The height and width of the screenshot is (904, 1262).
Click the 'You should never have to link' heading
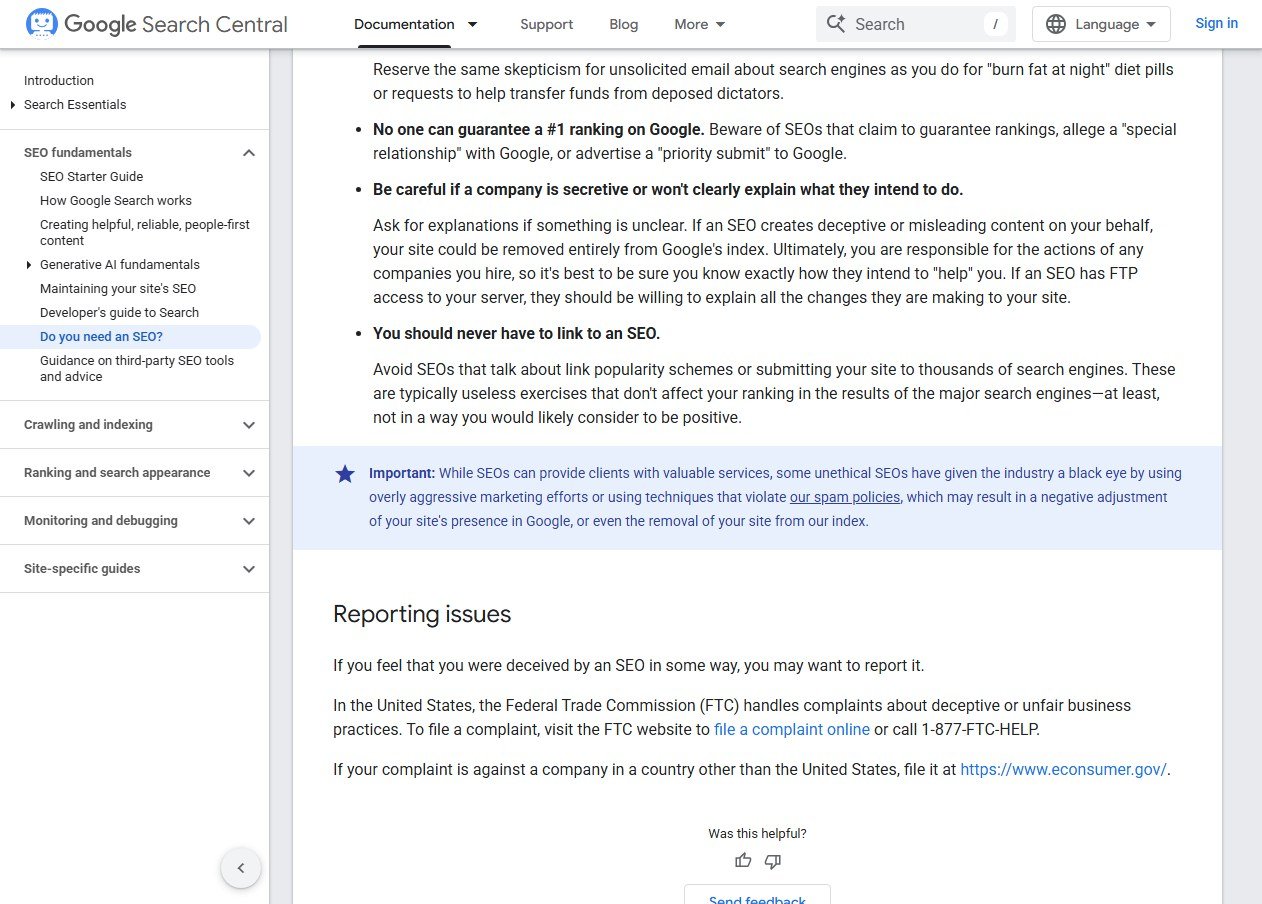[516, 333]
